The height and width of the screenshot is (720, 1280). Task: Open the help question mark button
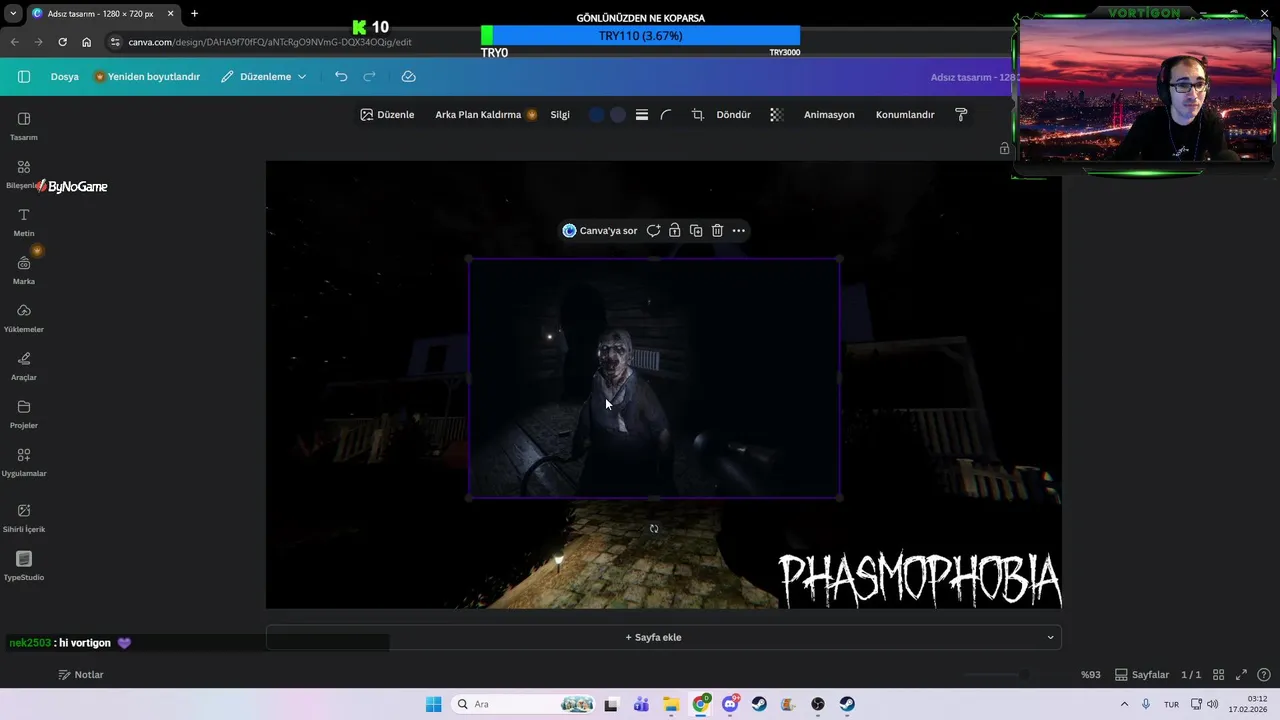1264,675
